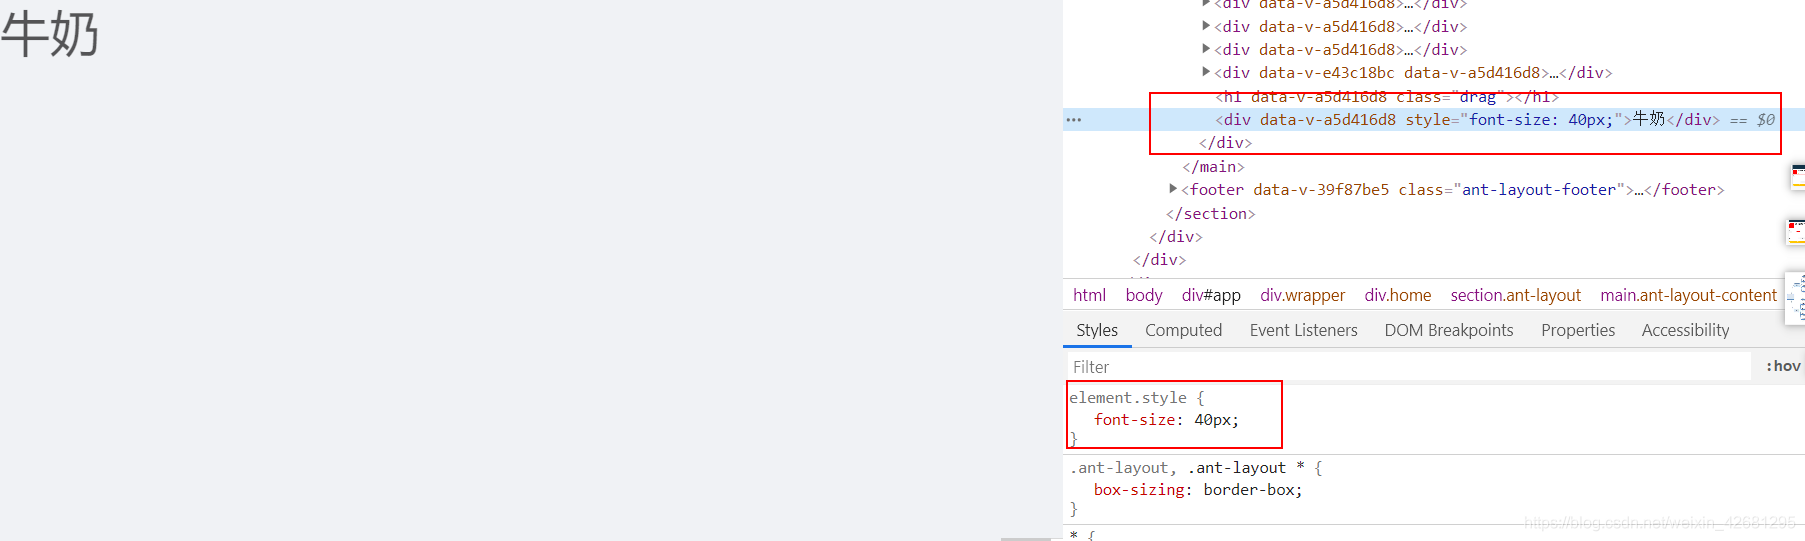This screenshot has width=1805, height=541.
Task: Click the box-sizing property name
Action: point(1138,490)
